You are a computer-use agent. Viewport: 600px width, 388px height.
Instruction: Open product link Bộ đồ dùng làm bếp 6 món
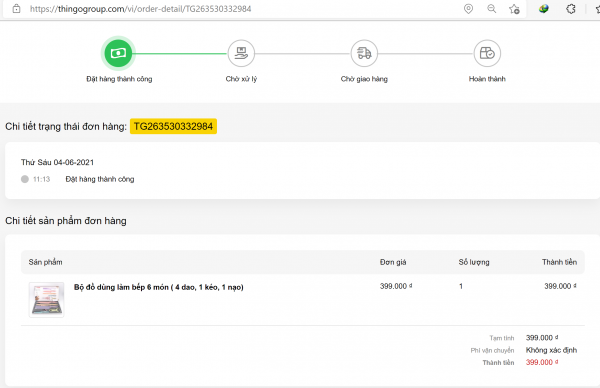[x=159, y=287]
